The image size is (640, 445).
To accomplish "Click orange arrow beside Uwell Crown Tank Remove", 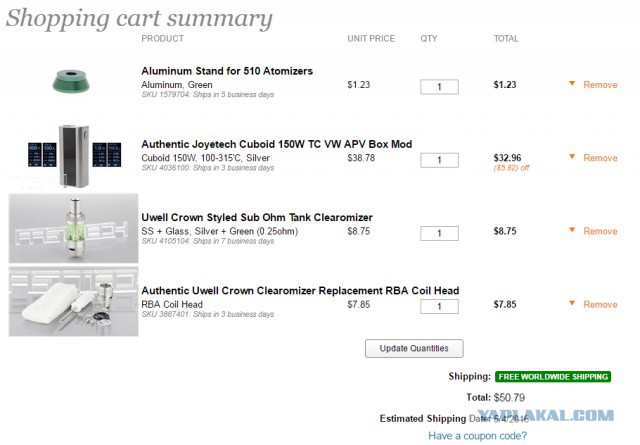I will [572, 230].
